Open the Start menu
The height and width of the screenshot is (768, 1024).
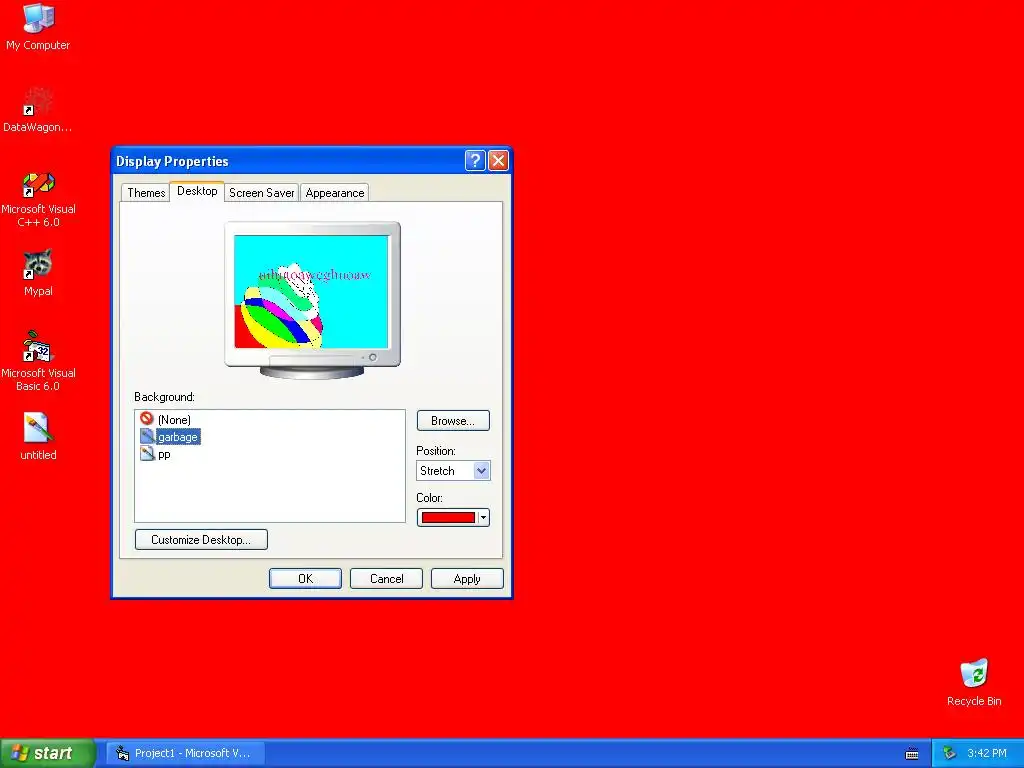click(x=48, y=753)
